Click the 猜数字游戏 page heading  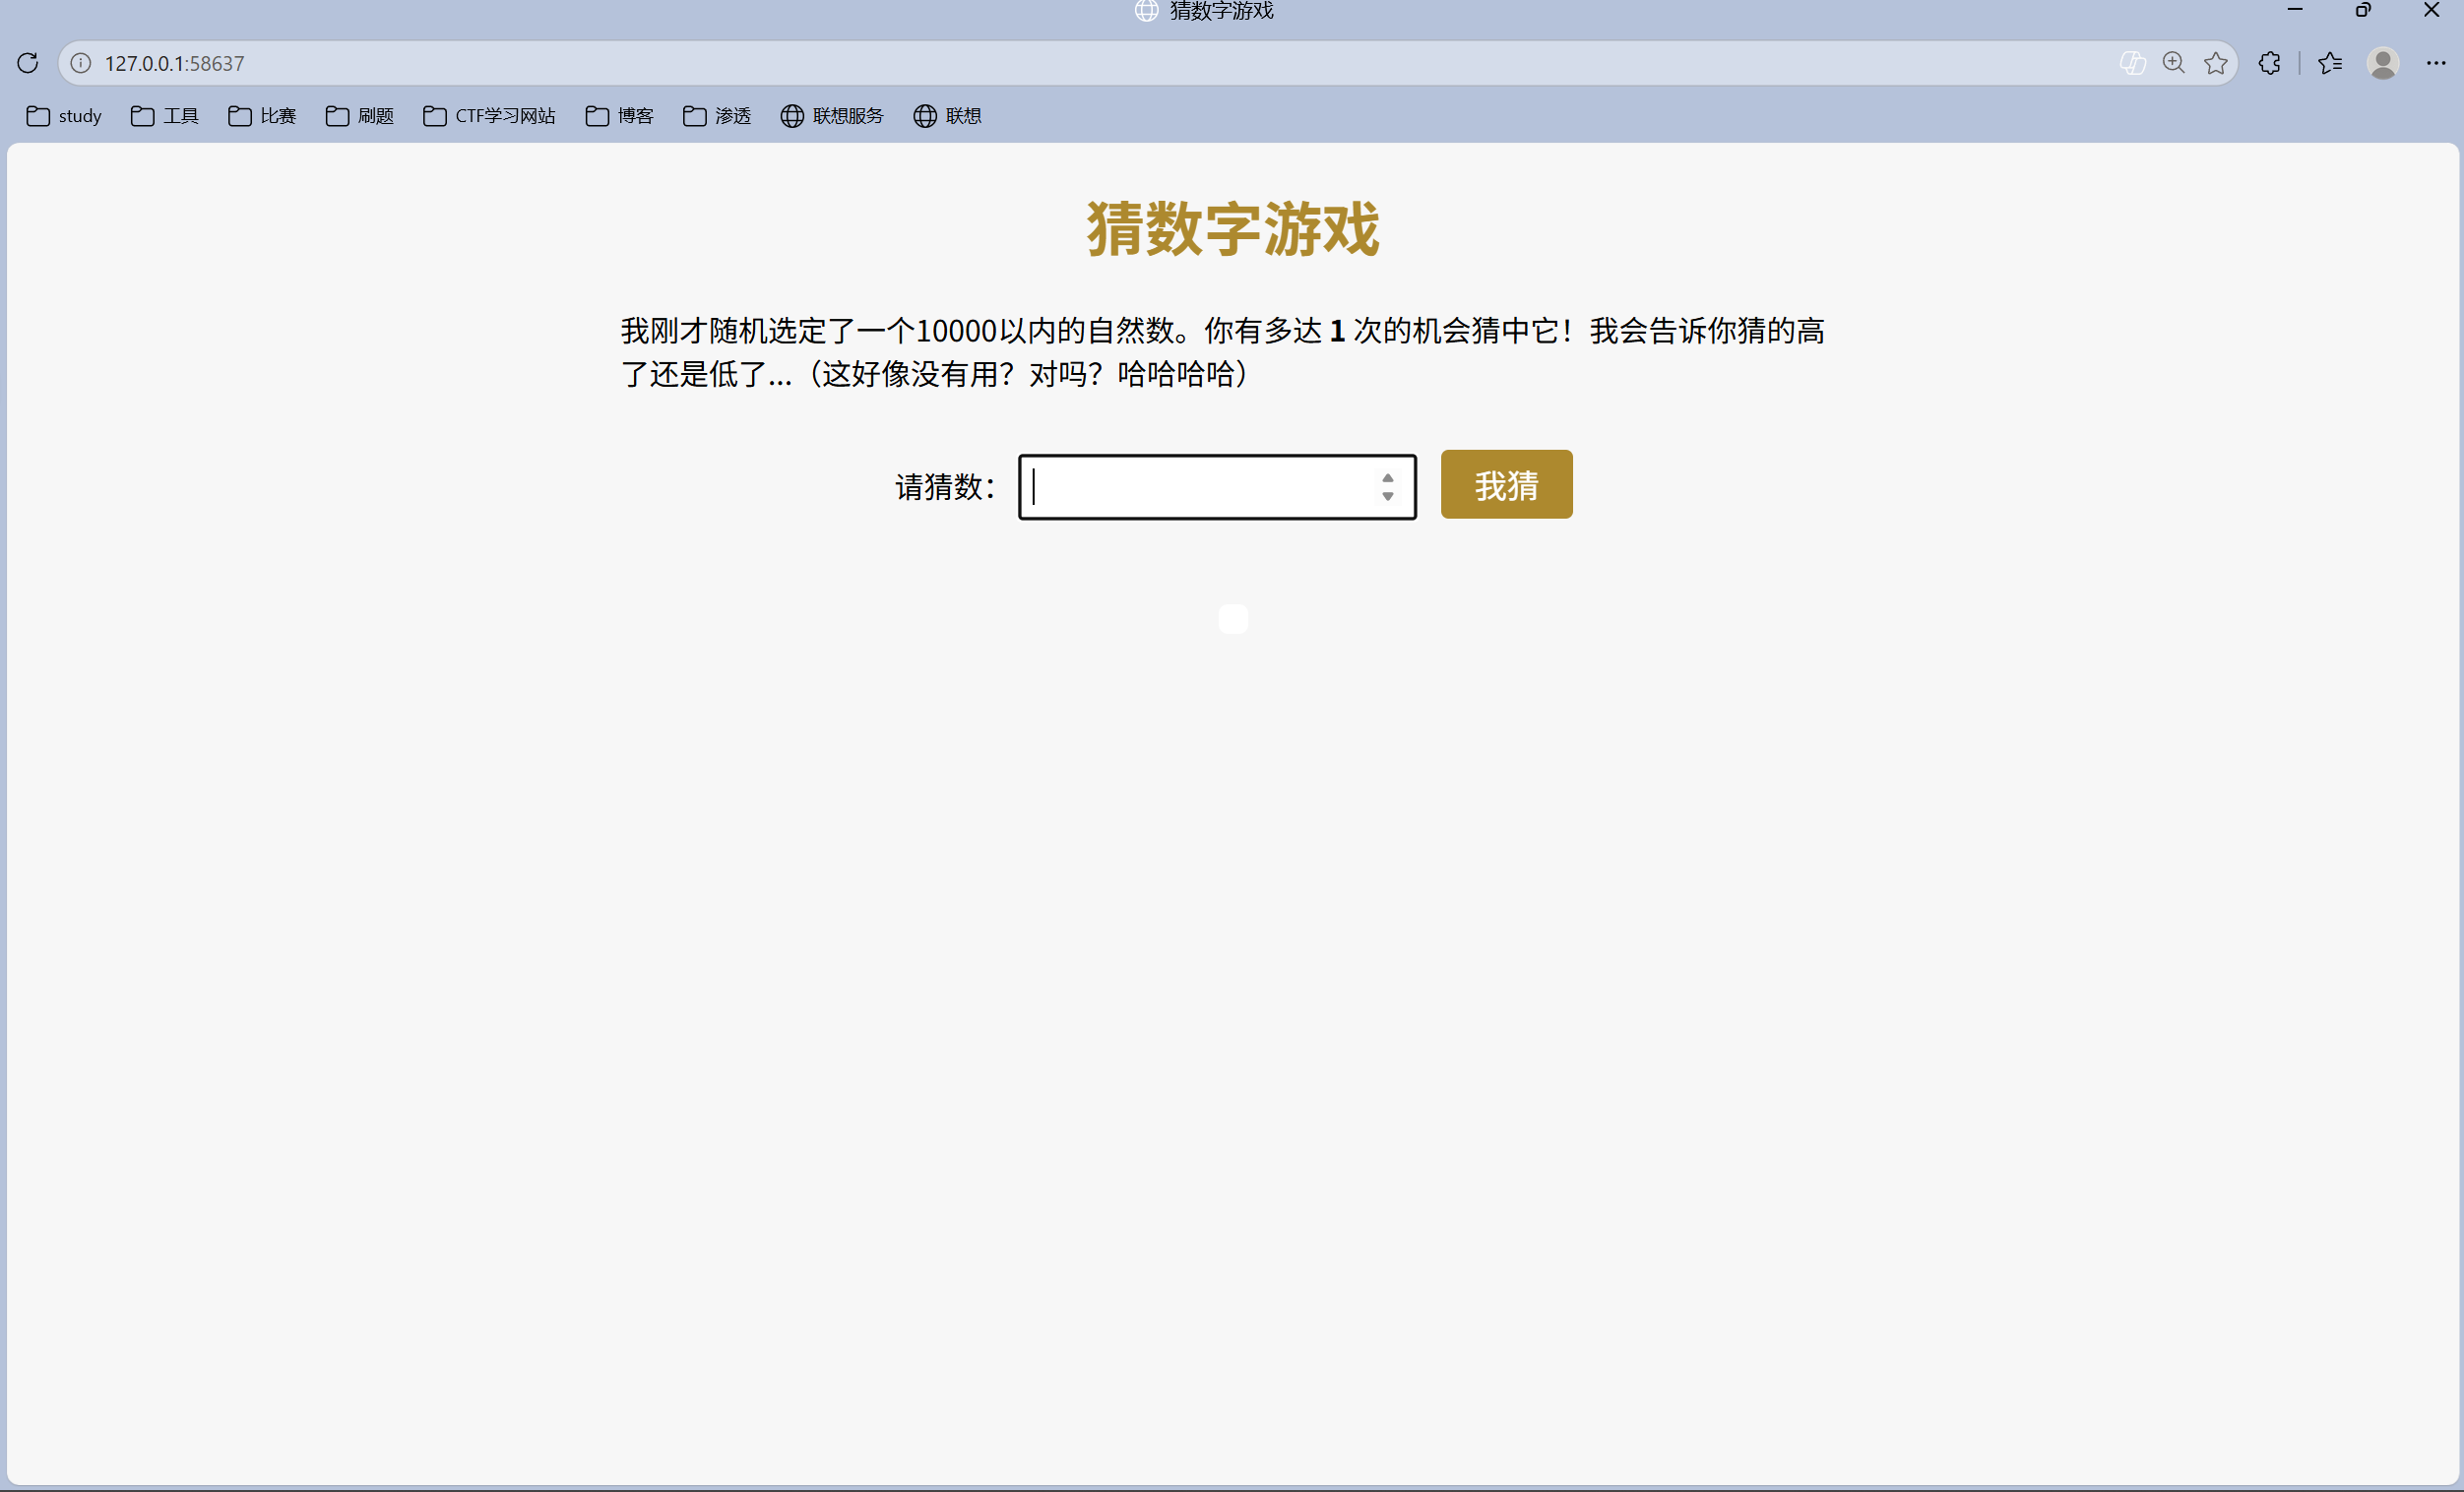(1232, 229)
